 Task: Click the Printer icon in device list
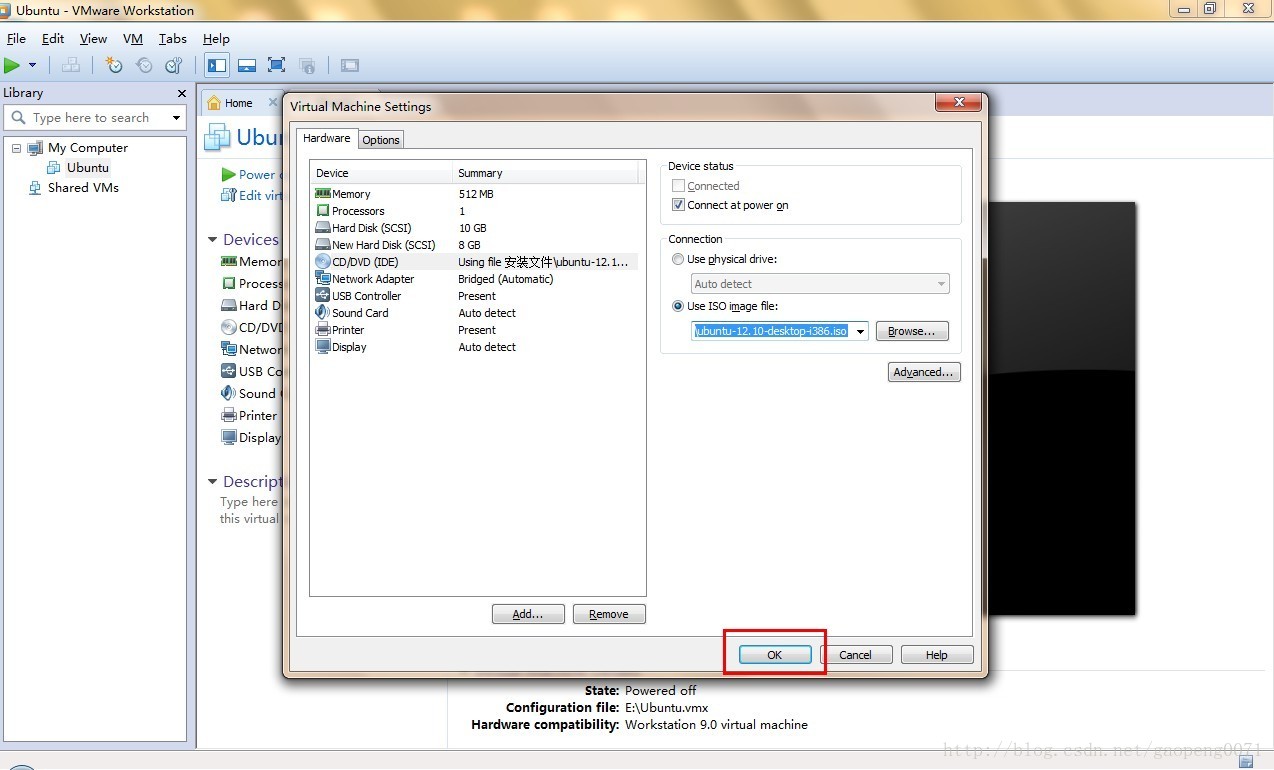pos(323,330)
